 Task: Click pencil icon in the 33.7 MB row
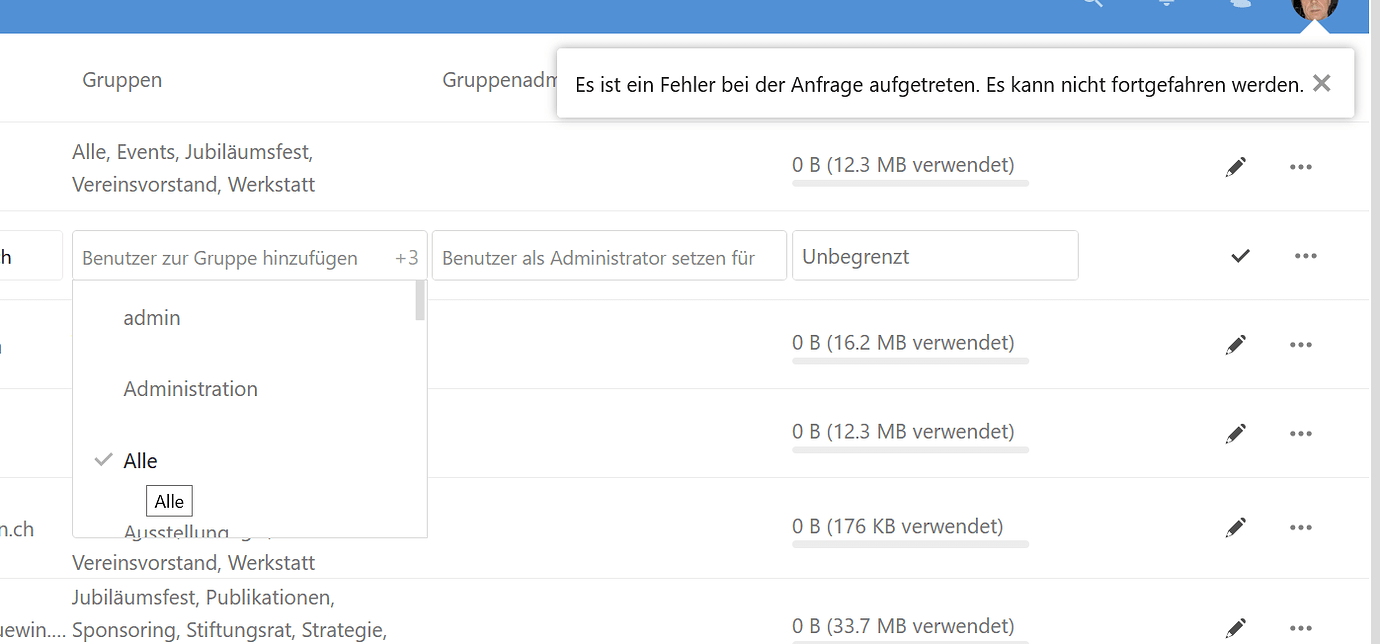click(1236, 628)
